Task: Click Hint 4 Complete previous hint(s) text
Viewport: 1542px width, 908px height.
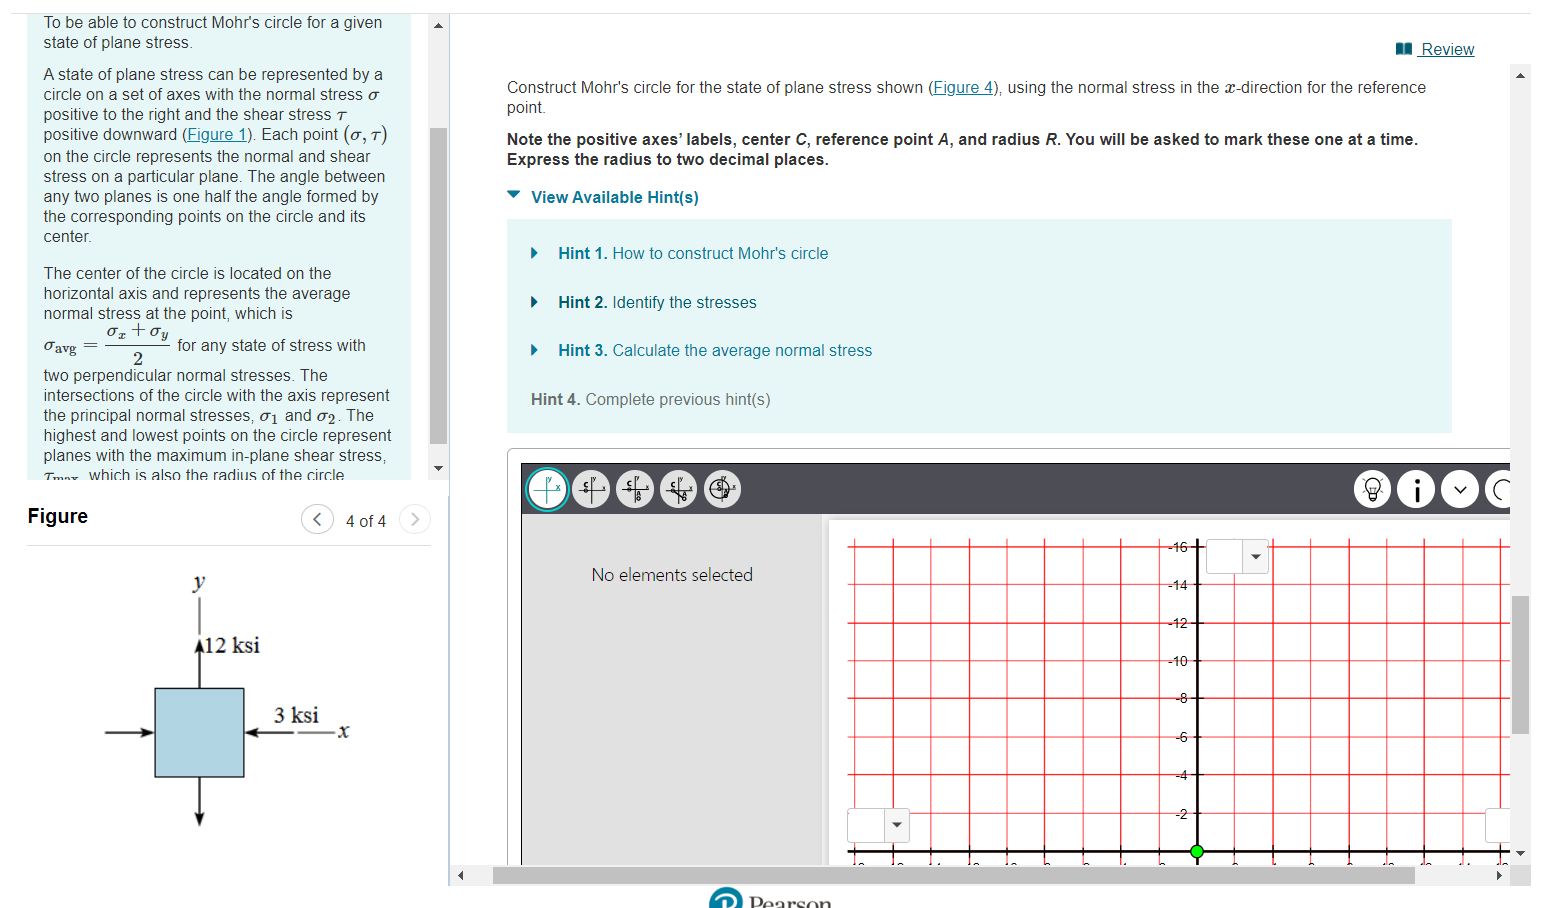Action: 650,399
